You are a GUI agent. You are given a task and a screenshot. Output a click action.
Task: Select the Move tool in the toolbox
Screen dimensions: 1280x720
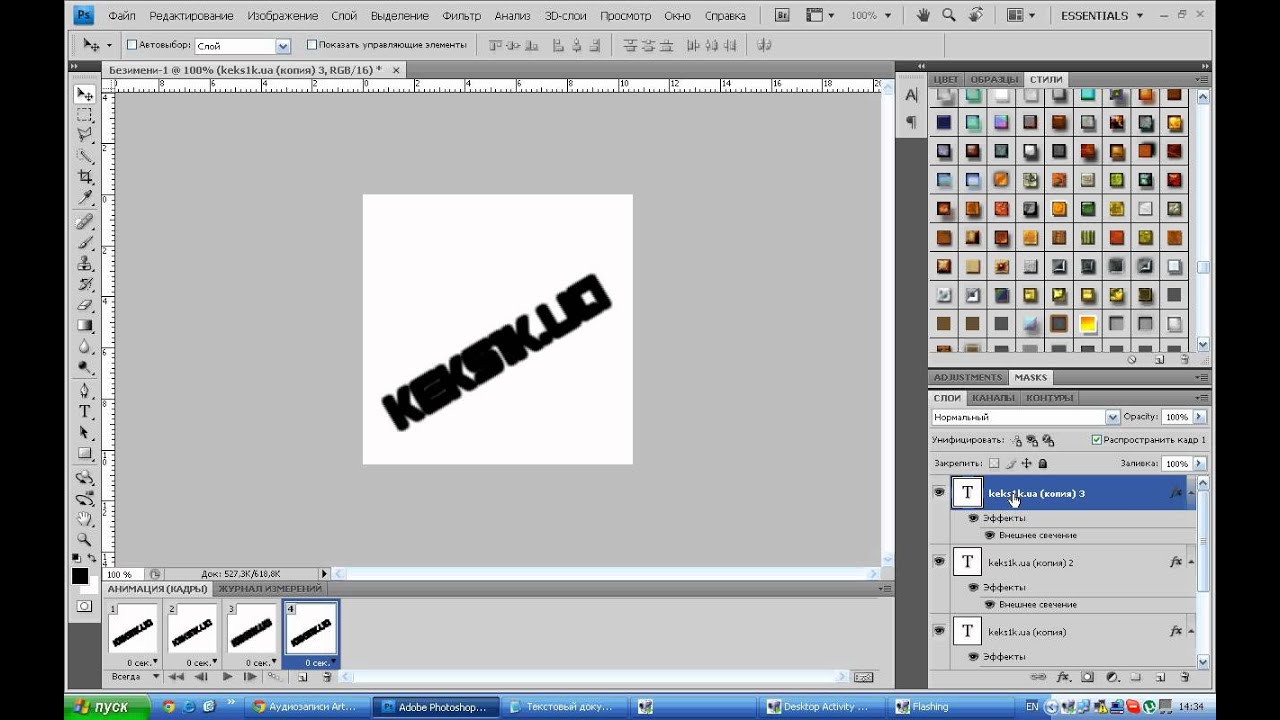pos(85,94)
